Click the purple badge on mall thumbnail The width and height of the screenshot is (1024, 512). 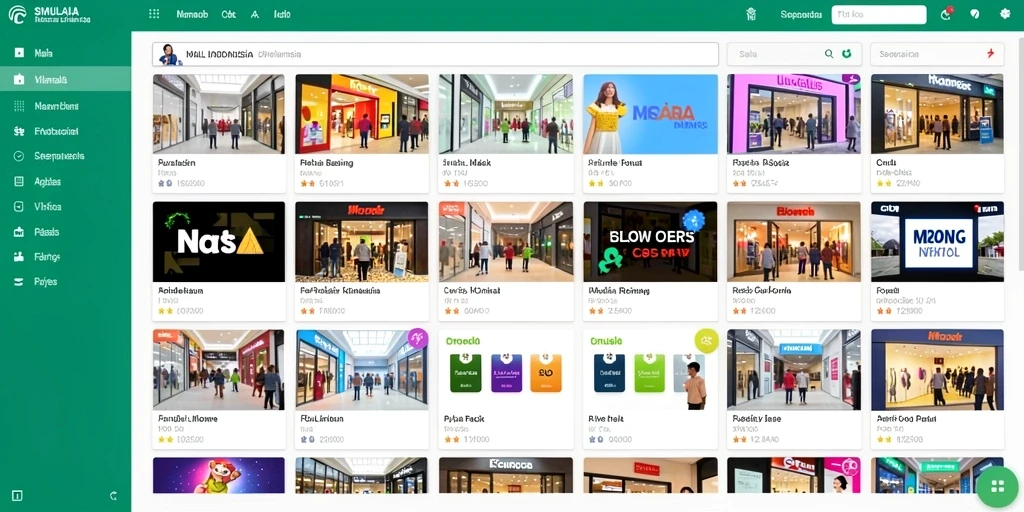click(417, 338)
